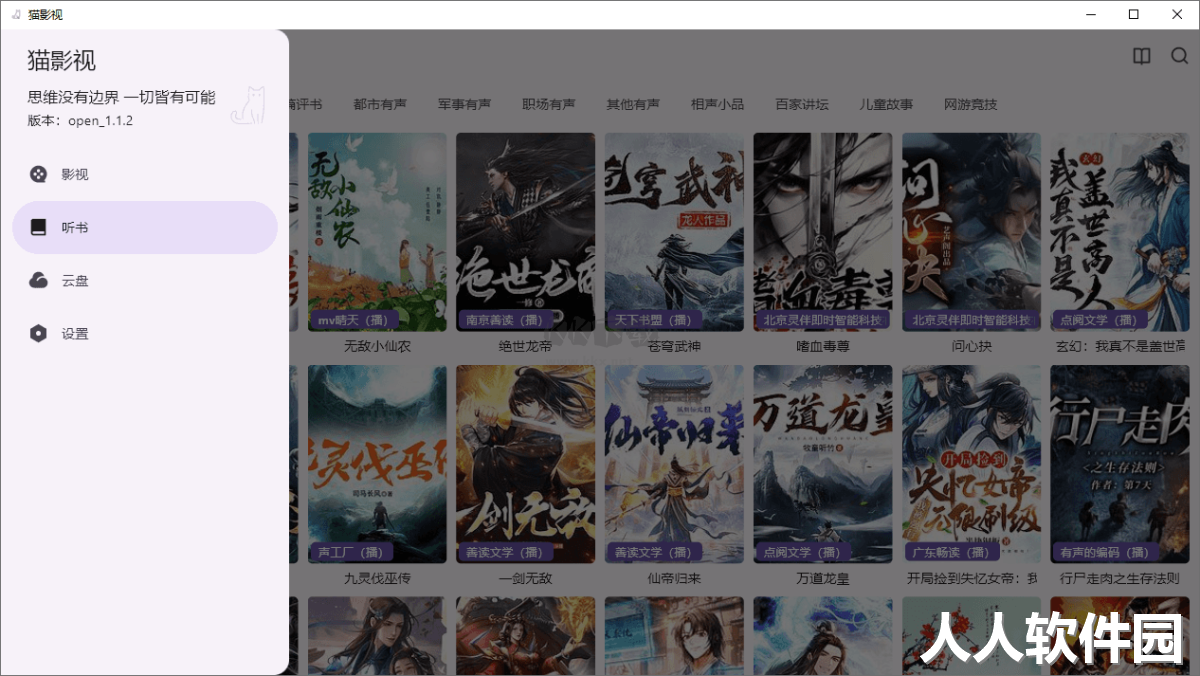Click the 善读文学 tag on 仙帝归来 cover
This screenshot has width=1200, height=676.
(x=653, y=552)
